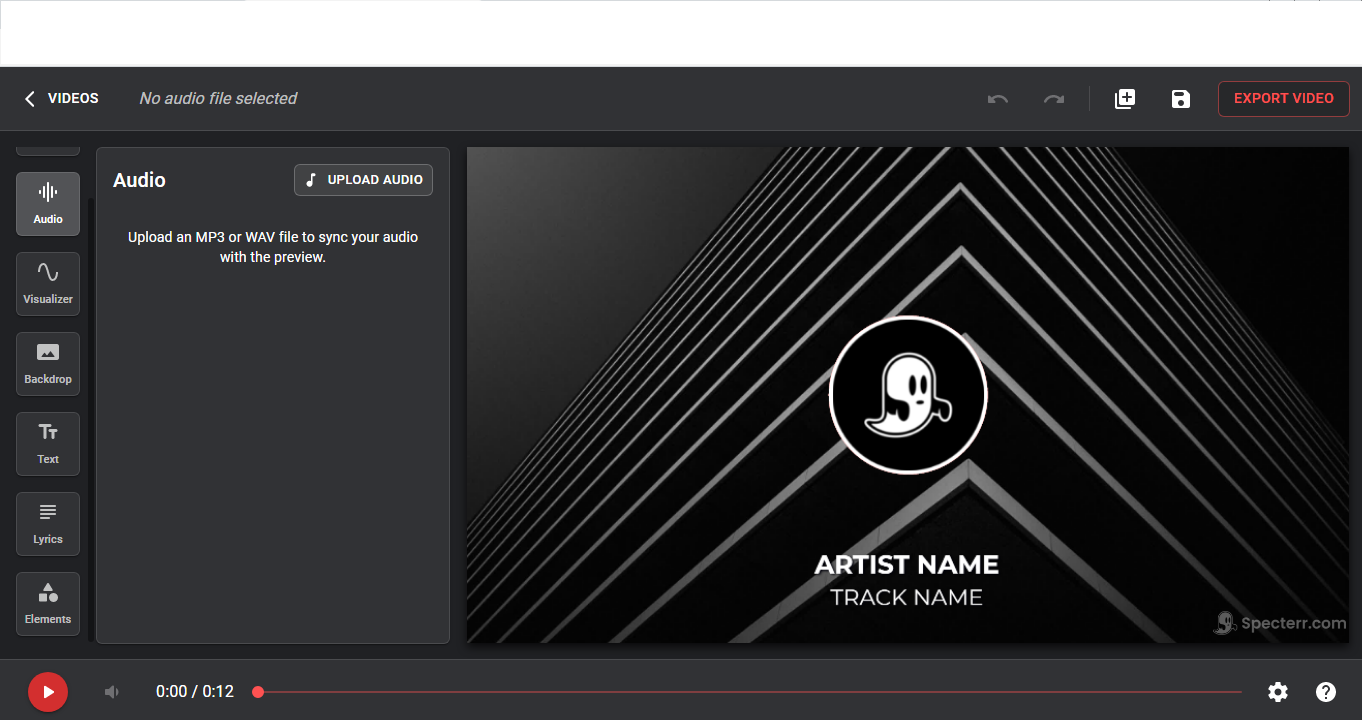Click the Upload Audio button
This screenshot has height=720, width=1362.
point(363,180)
